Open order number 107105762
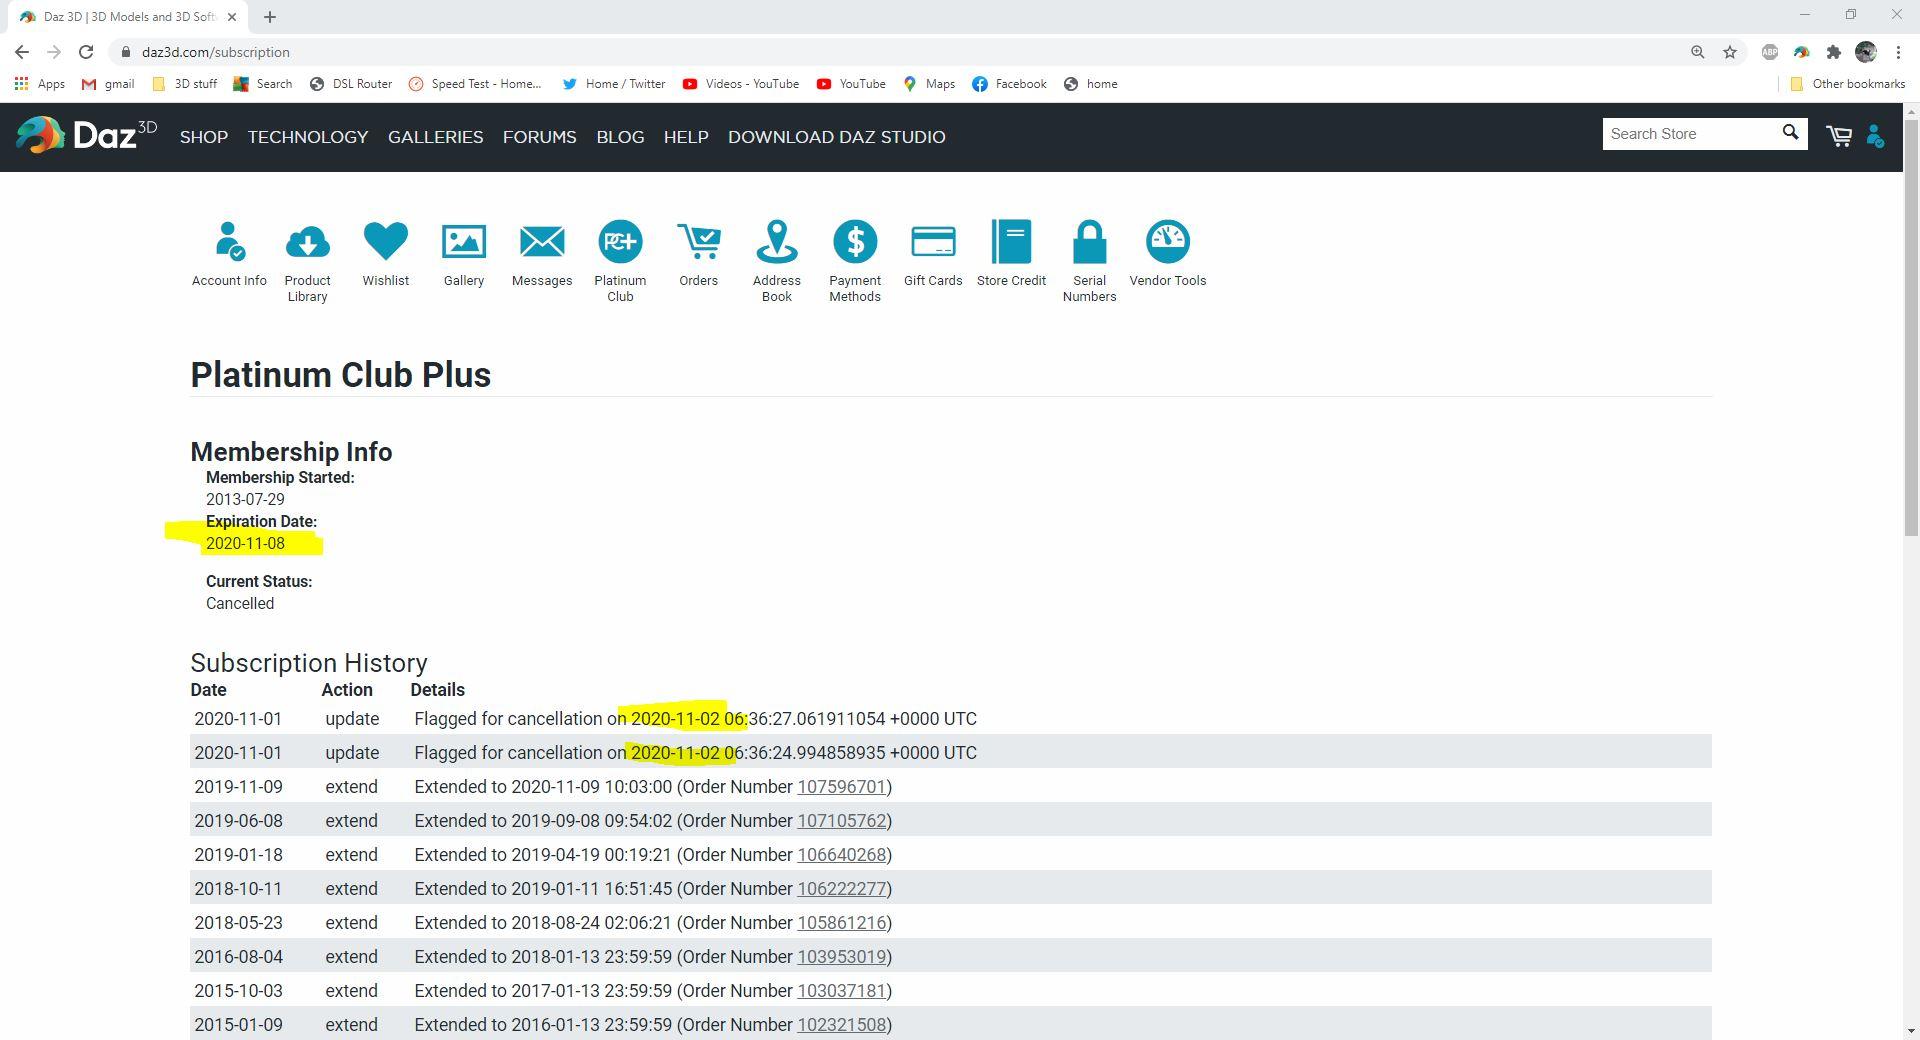This screenshot has height=1040, width=1920. (842, 821)
